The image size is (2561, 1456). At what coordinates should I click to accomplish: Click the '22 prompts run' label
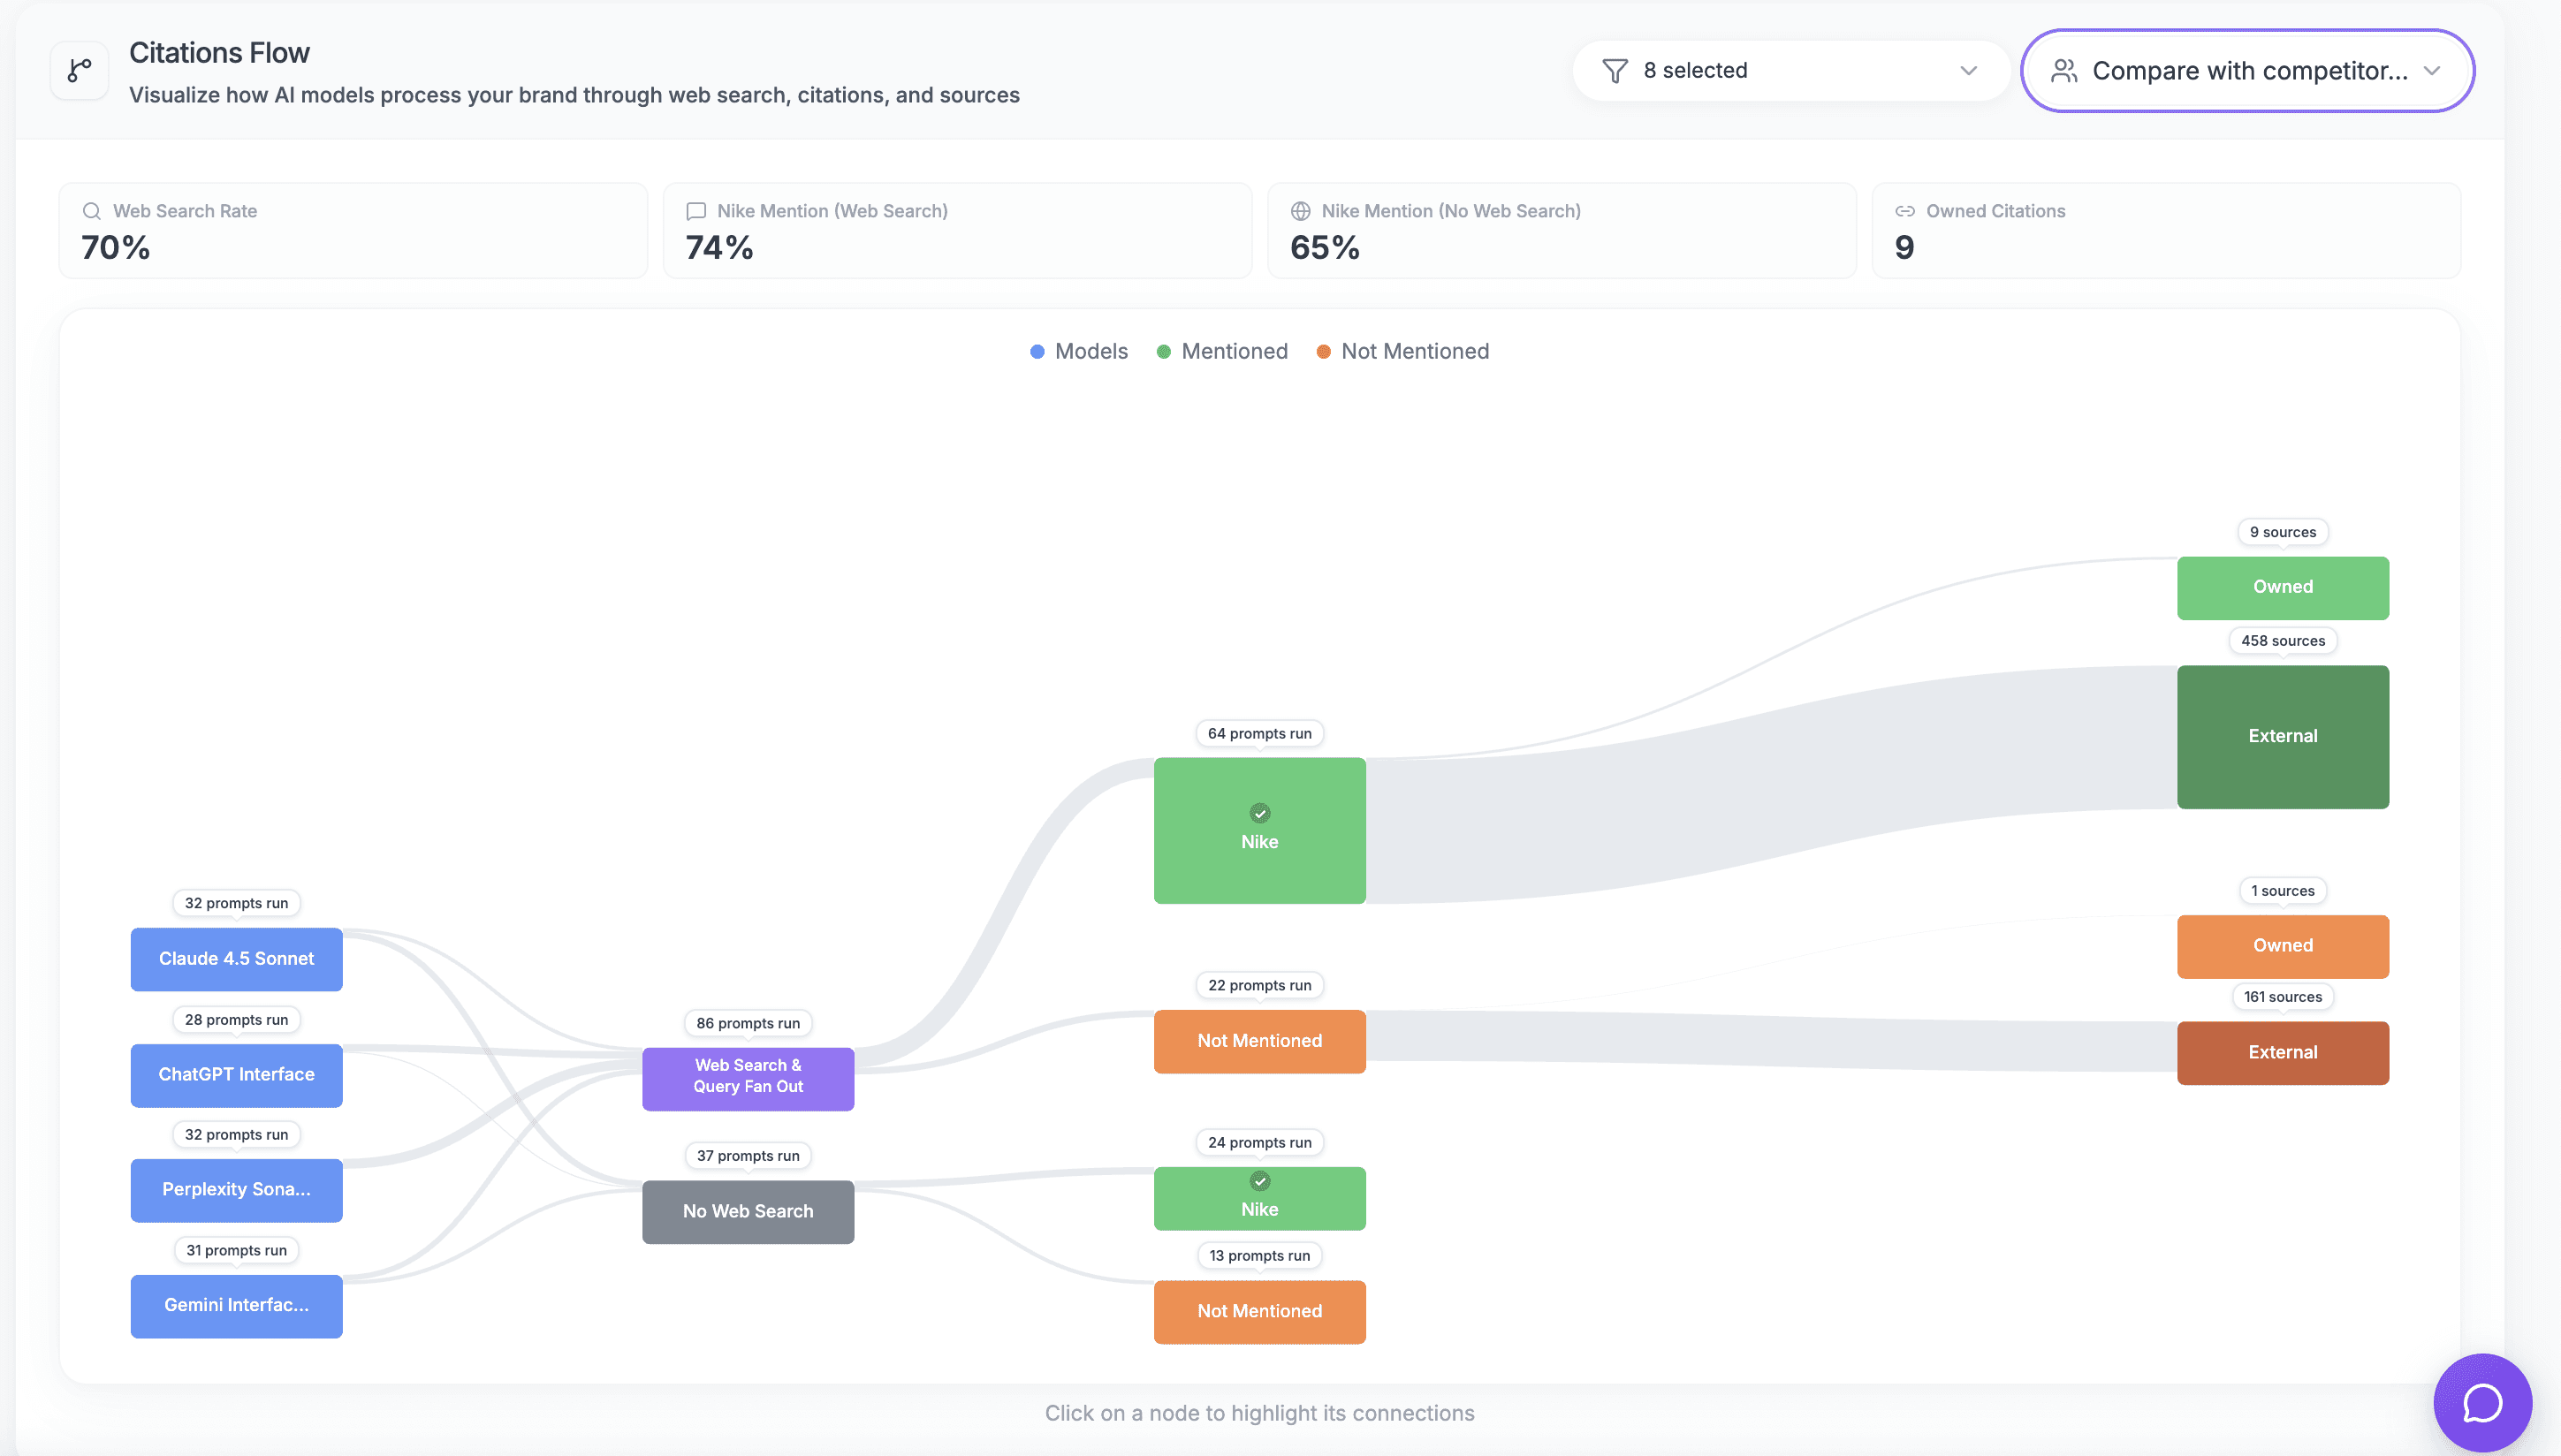click(x=1260, y=986)
